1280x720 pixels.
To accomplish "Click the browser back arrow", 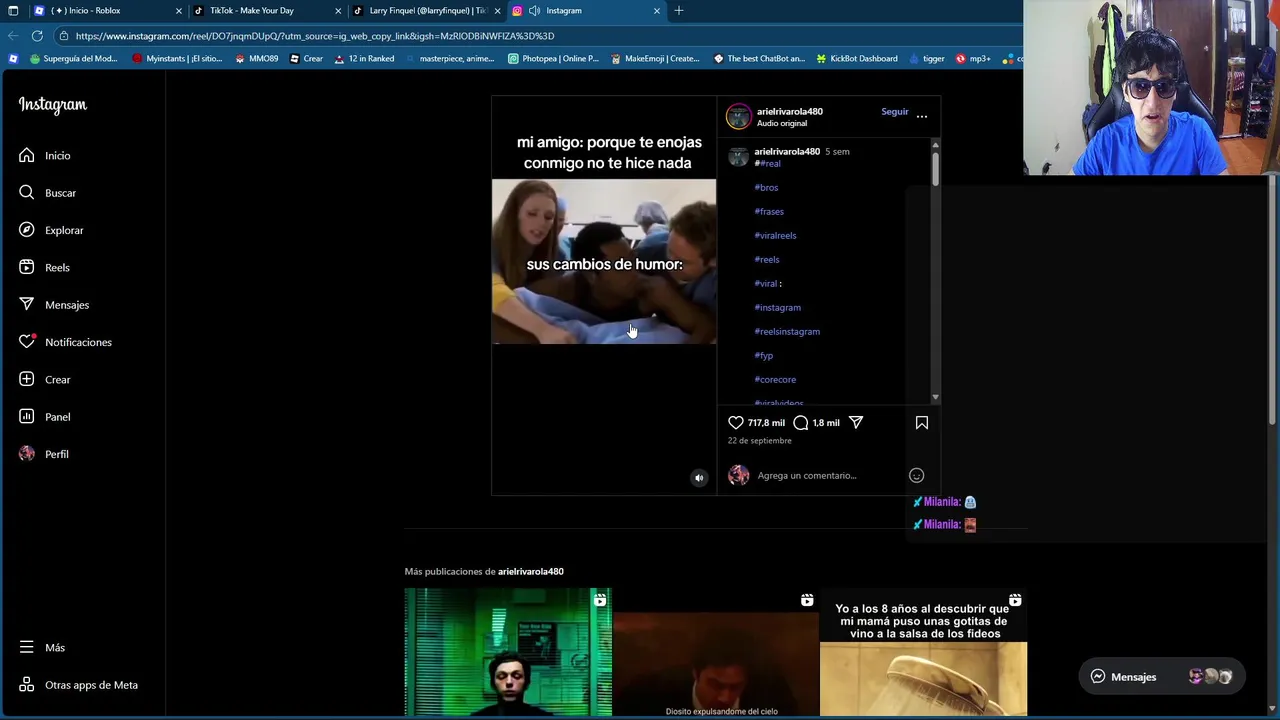I will click(x=13, y=36).
